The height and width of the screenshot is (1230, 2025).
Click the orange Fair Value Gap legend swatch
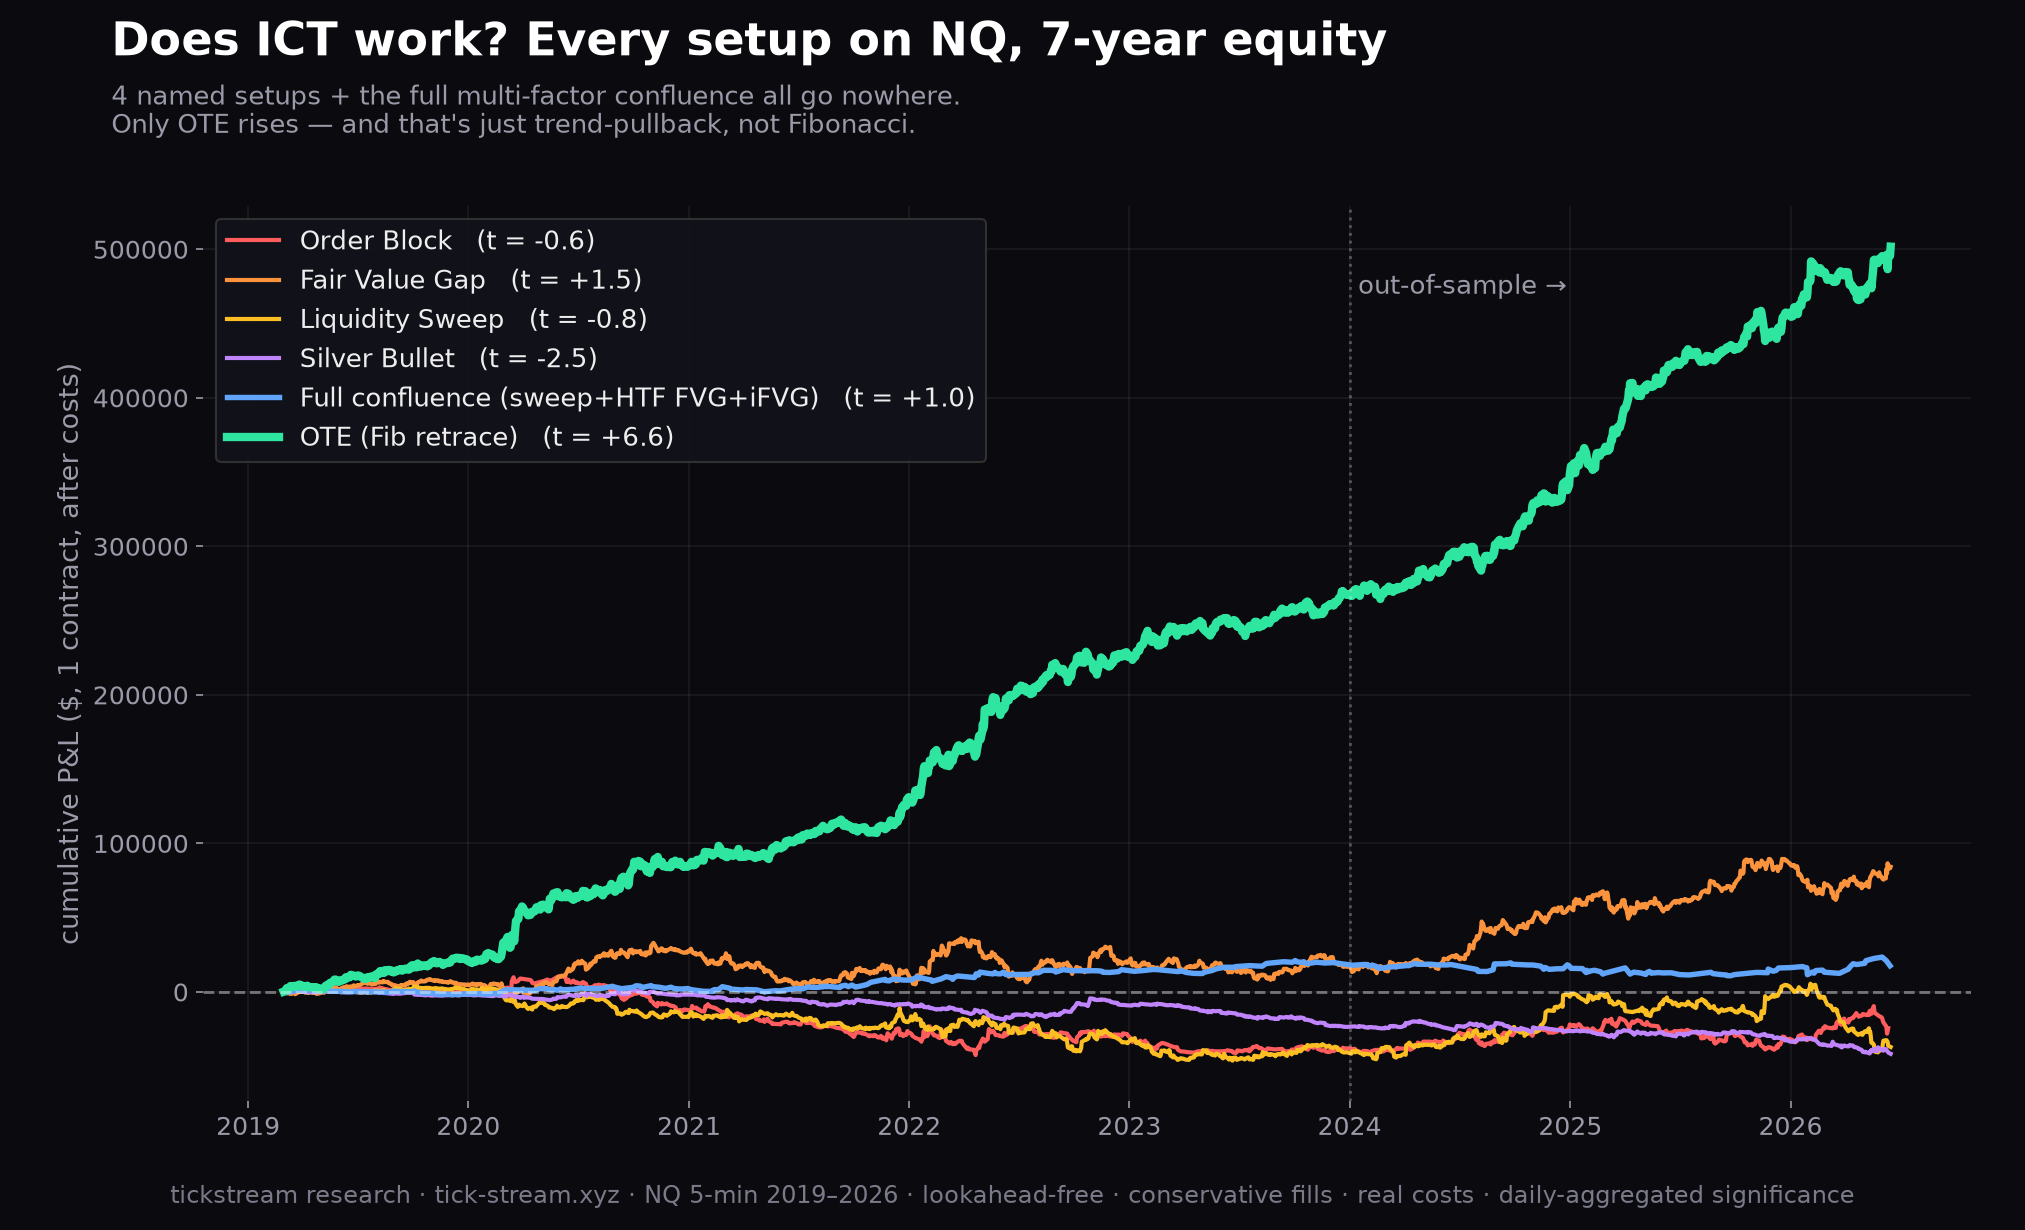coord(253,280)
